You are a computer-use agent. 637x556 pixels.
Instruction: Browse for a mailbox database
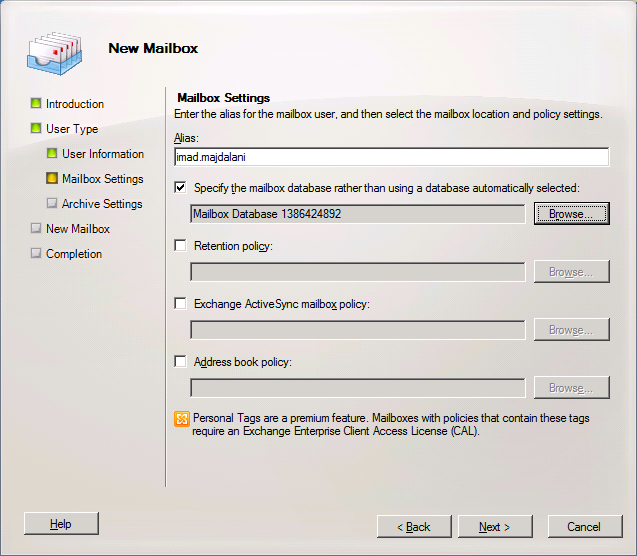click(x=571, y=214)
